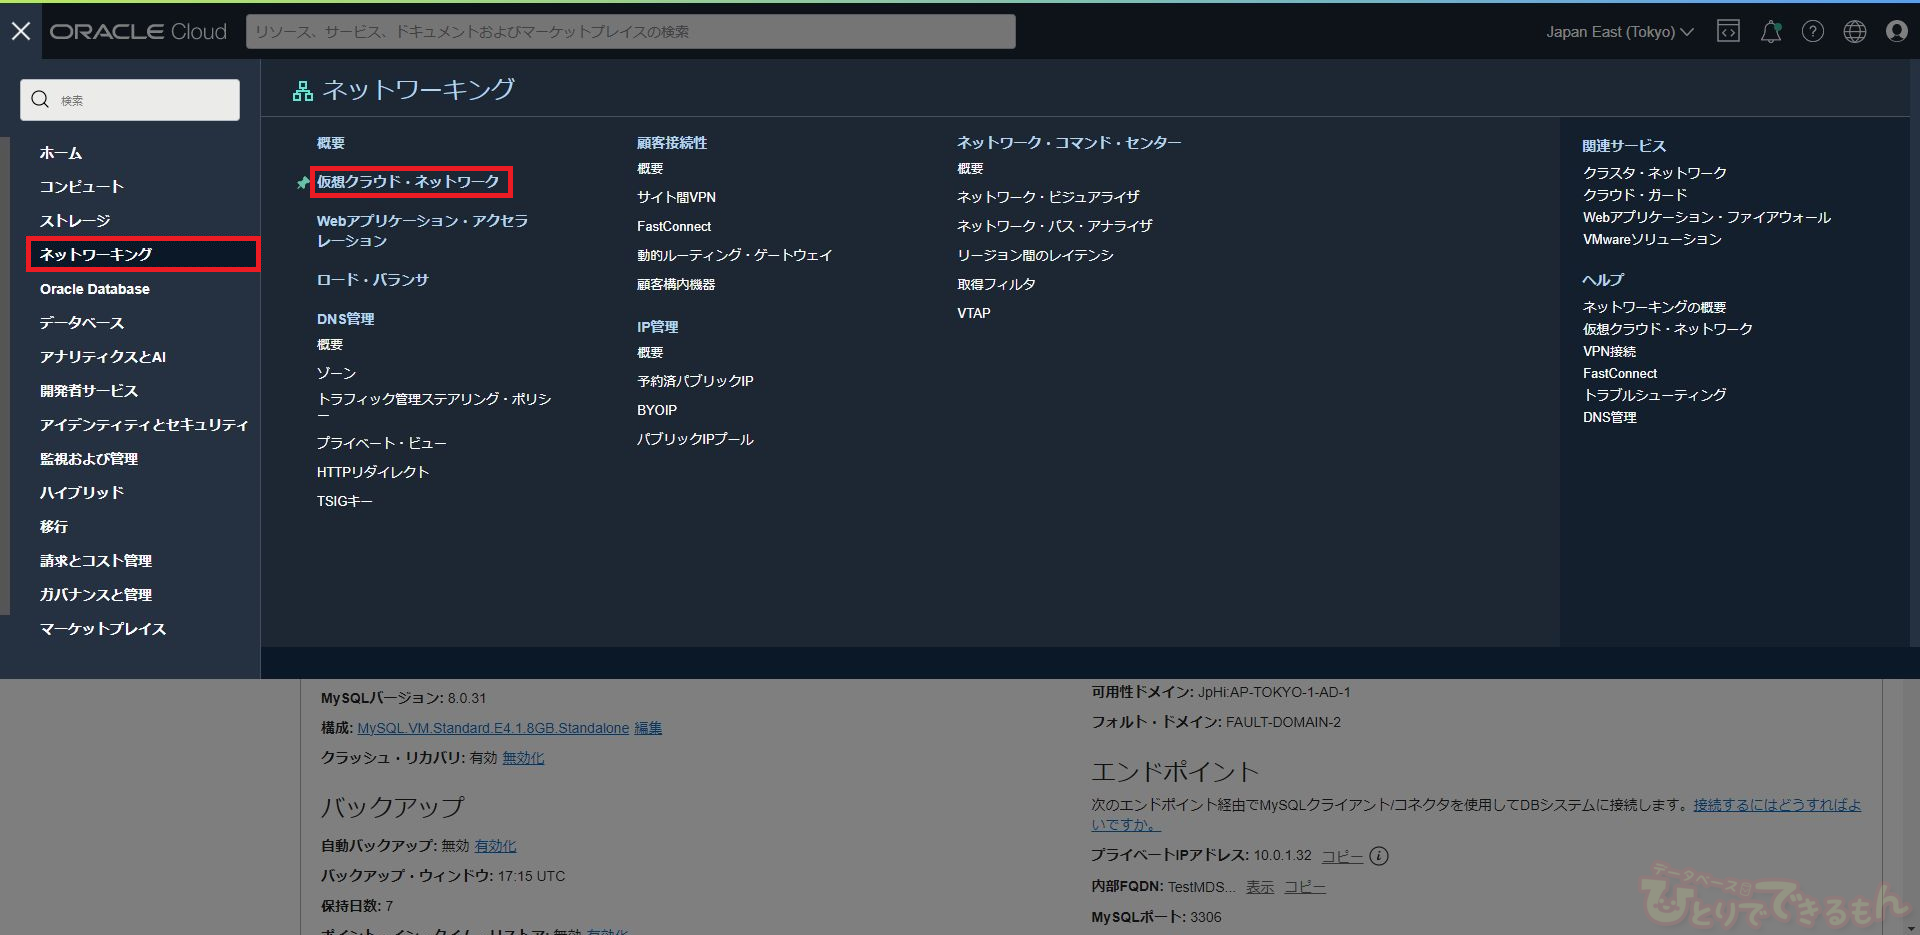
Task: Click the top resource search bar
Action: pyautogui.click(x=630, y=32)
